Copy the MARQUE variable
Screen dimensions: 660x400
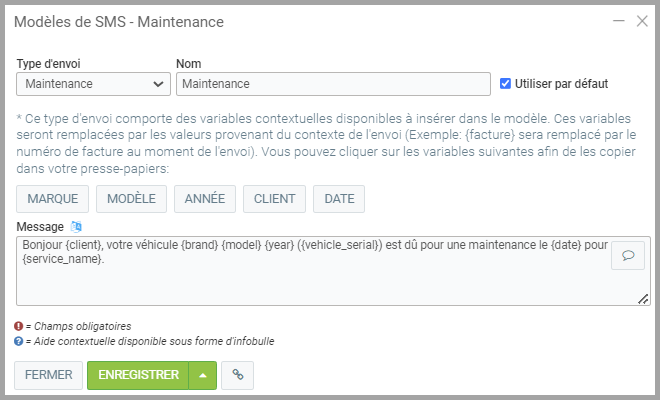click(x=53, y=199)
